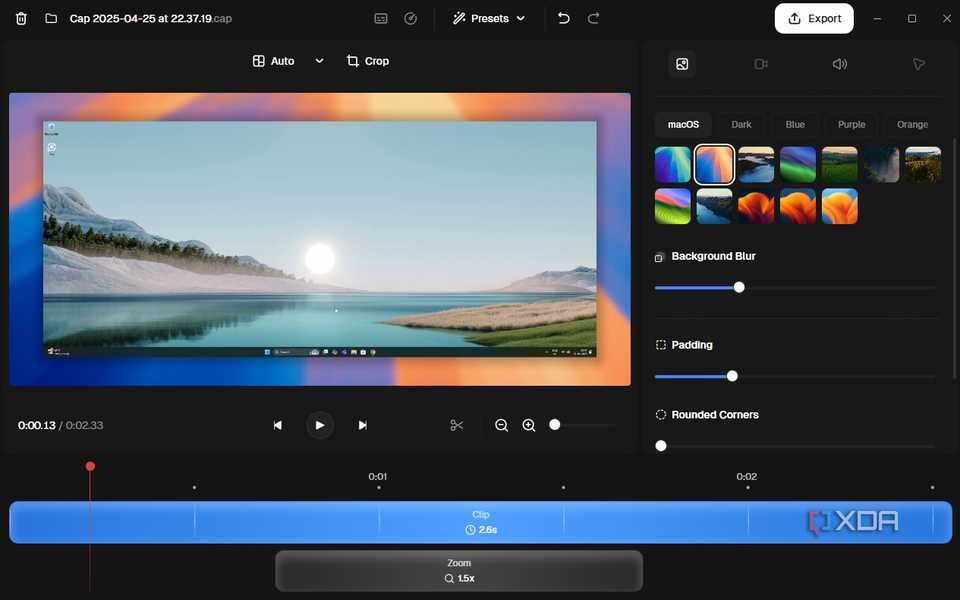Screen dimensions: 960x600
Task: Select the Dark background category
Action: (741, 124)
